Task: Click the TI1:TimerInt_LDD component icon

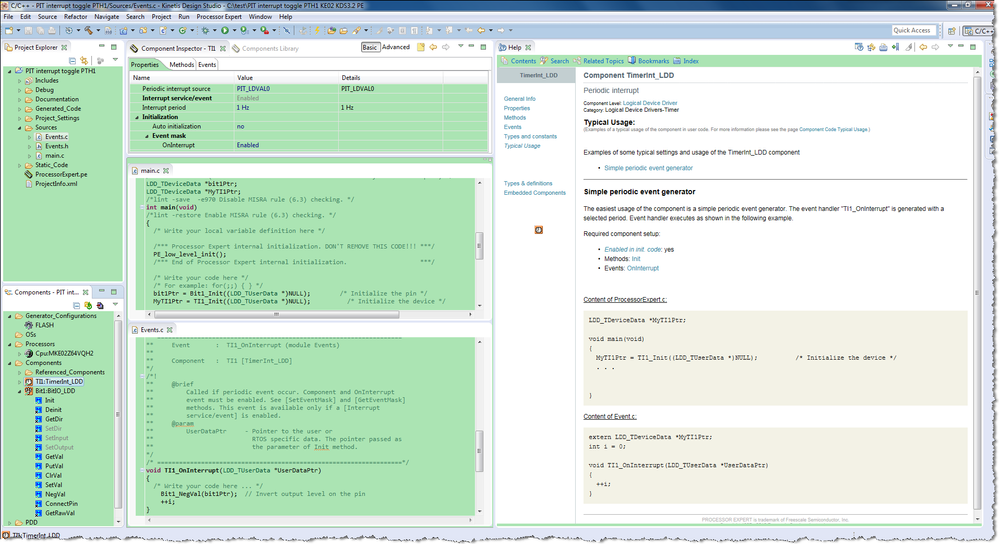Action: coord(29,382)
